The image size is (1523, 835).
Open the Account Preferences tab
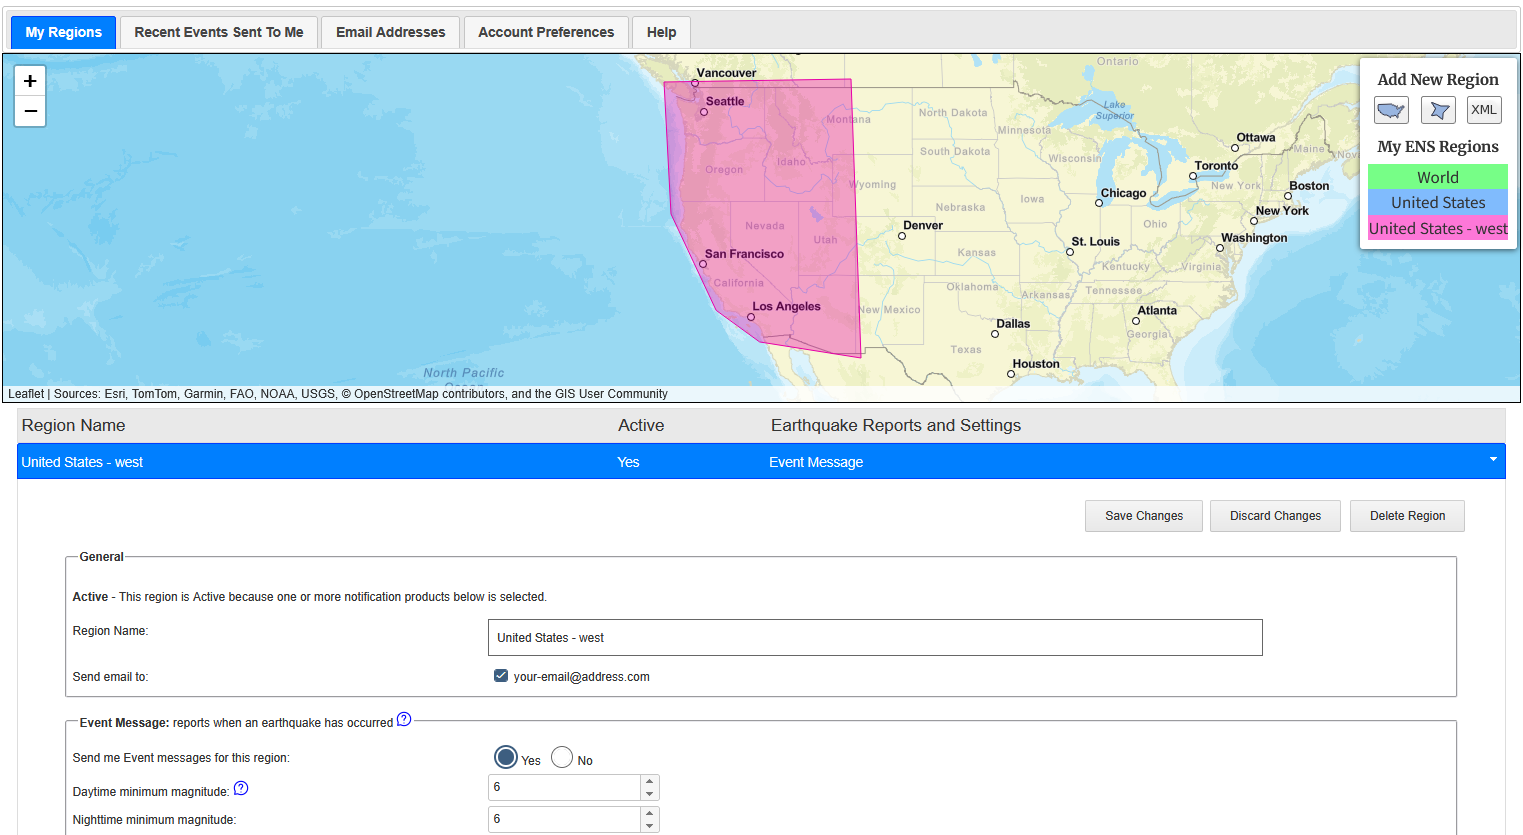tap(546, 32)
